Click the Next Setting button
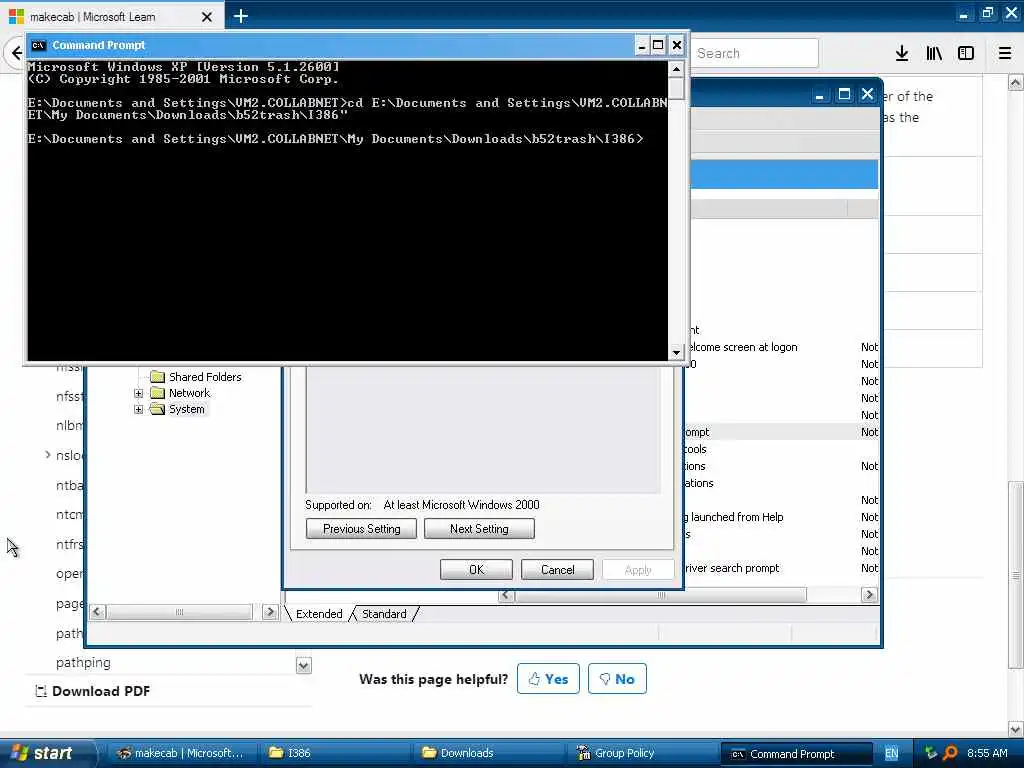Screen dimensions: 1024x768 [x=479, y=528]
